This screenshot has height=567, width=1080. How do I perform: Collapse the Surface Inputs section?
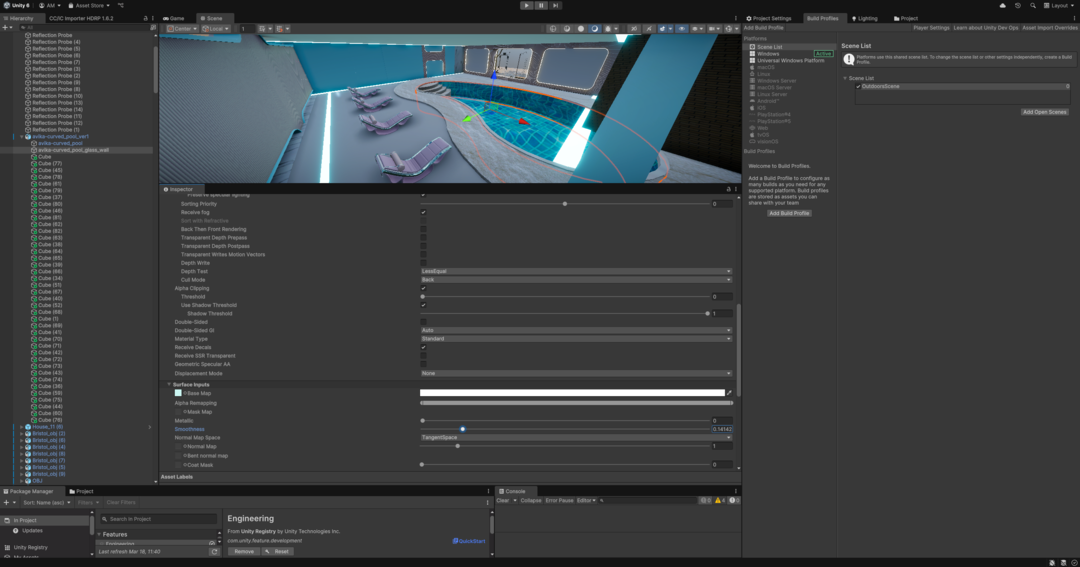169,384
